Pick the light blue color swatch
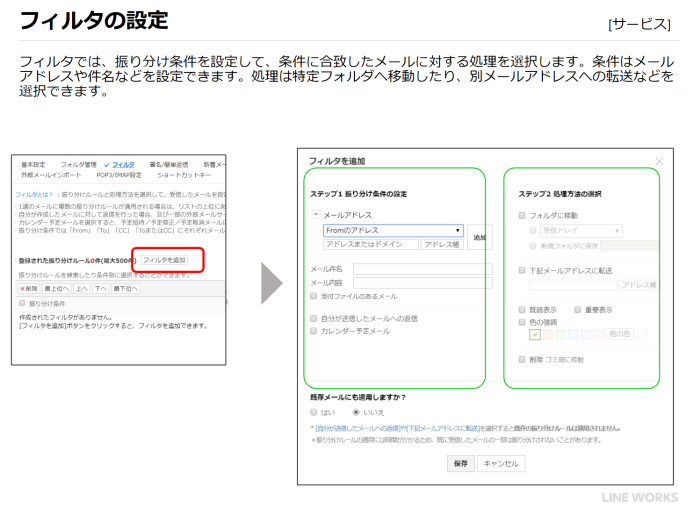This screenshot has height=508, width=700. (572, 334)
